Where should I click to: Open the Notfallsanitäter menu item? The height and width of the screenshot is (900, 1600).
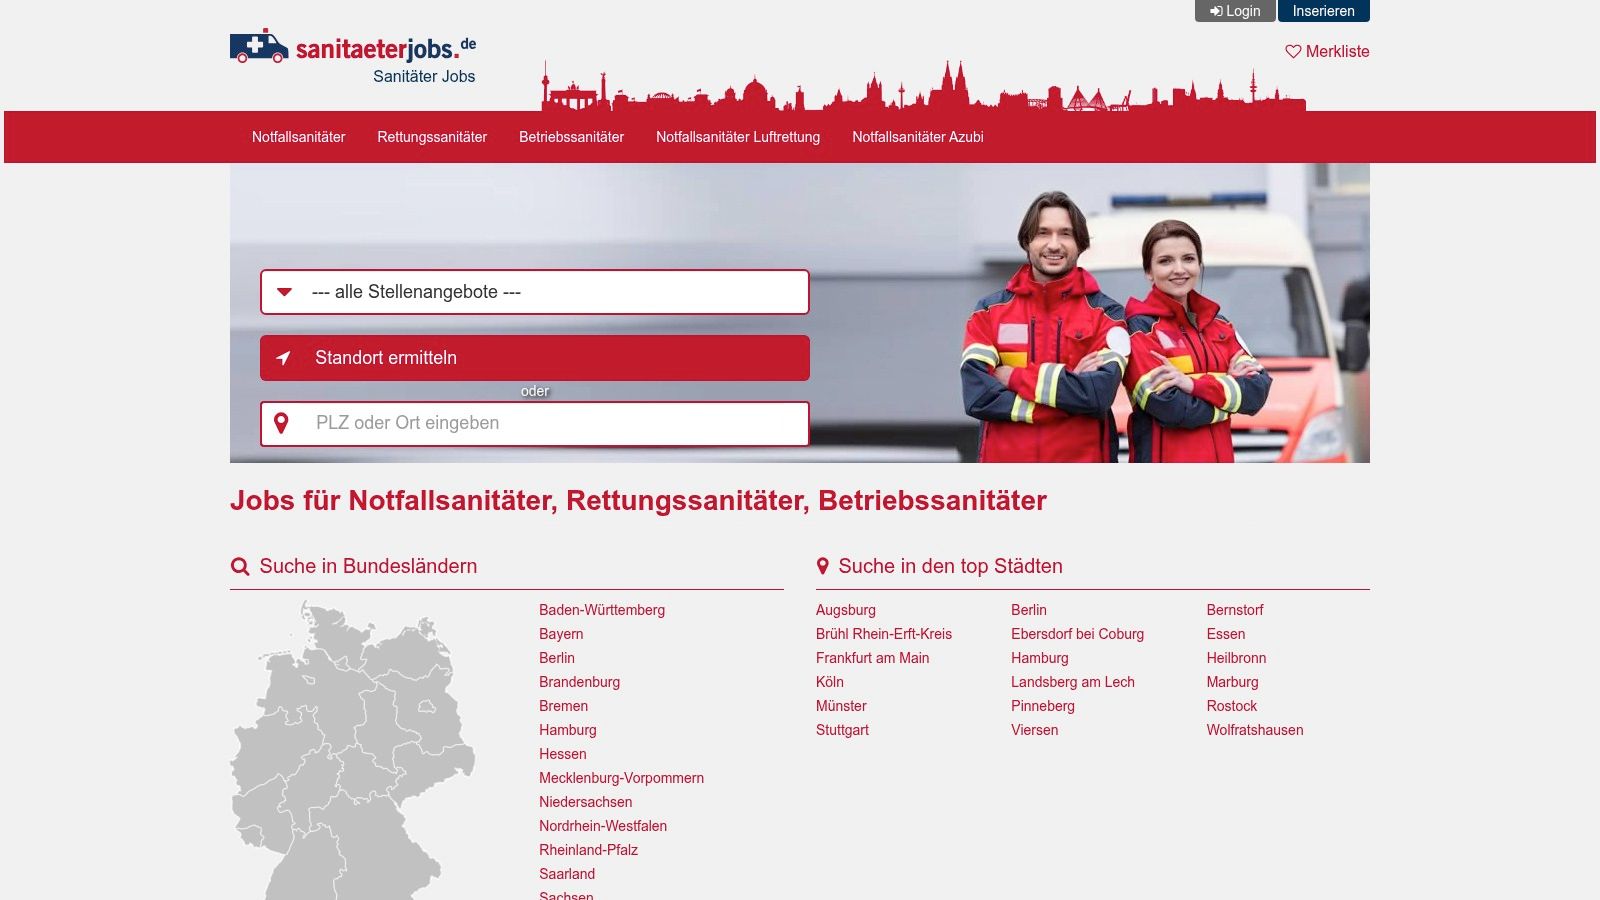click(298, 137)
